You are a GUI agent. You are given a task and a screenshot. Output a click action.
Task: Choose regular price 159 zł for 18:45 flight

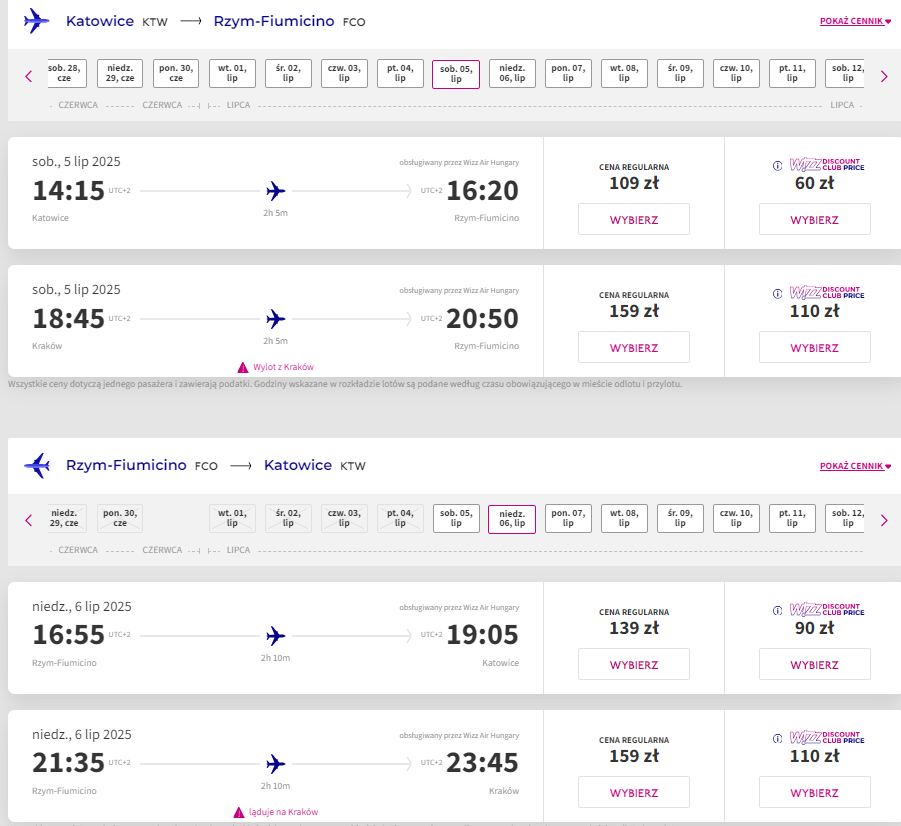tap(634, 347)
